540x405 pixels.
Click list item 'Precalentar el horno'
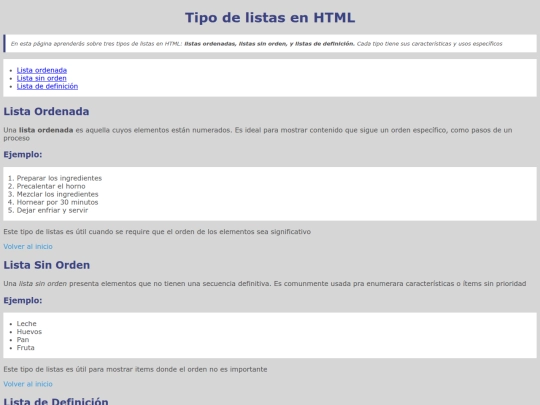tap(51, 186)
